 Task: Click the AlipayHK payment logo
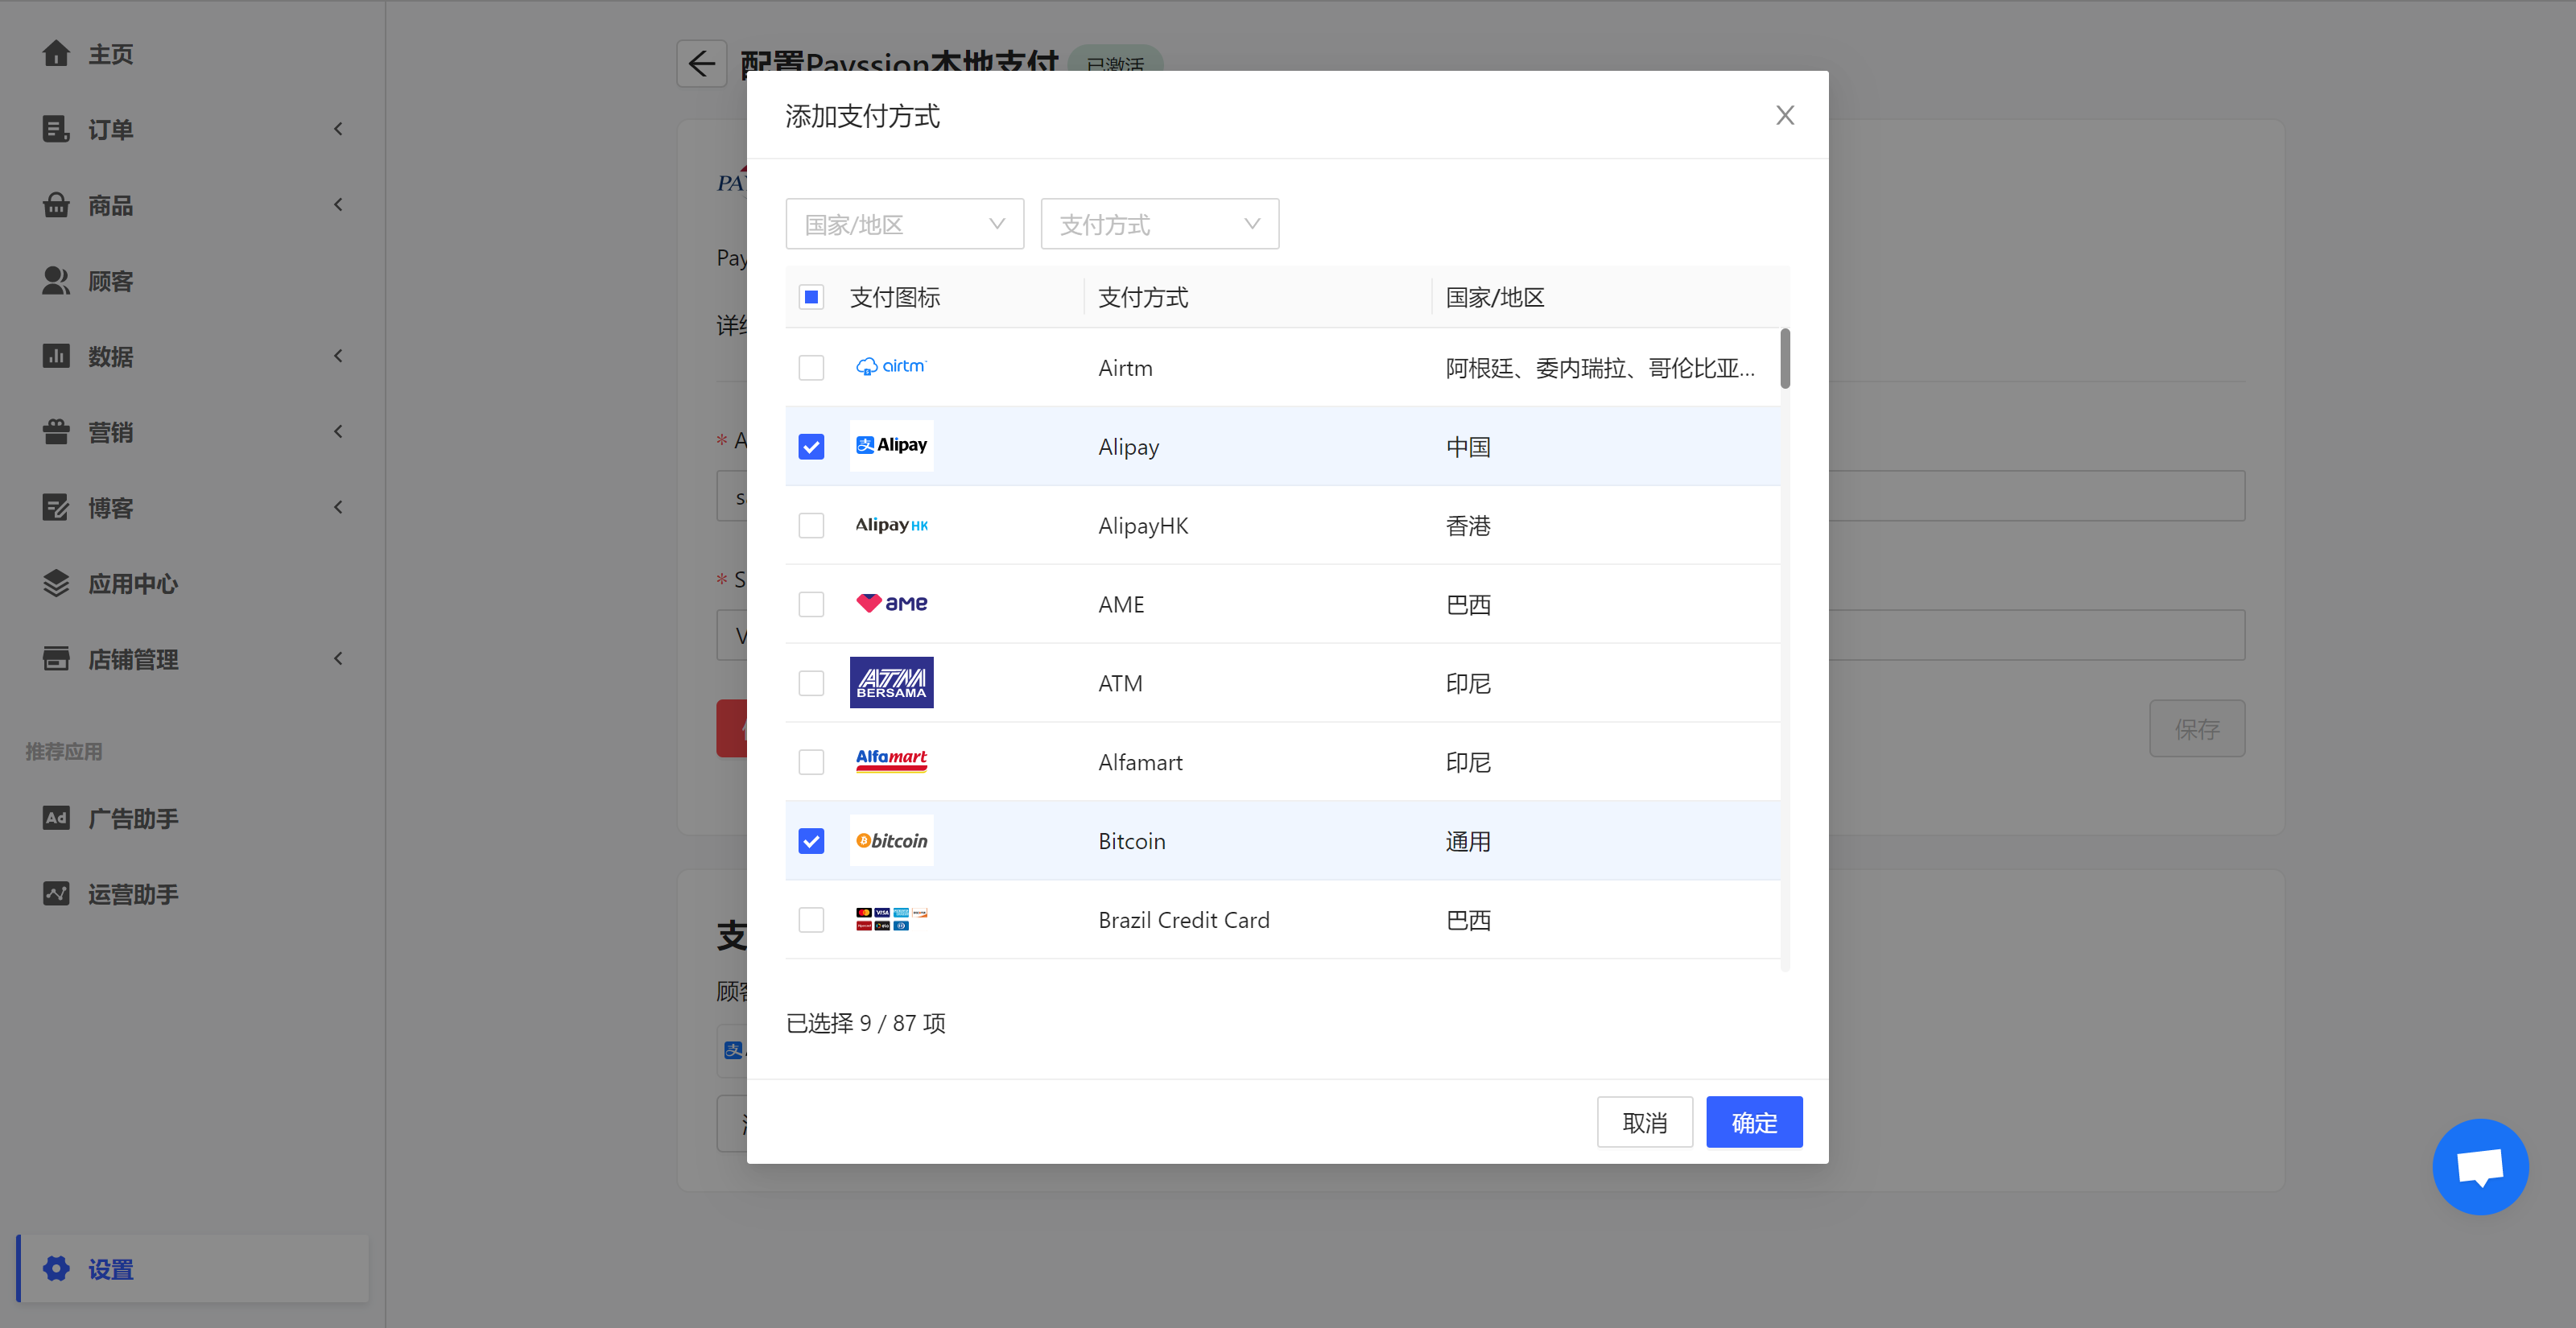coord(891,525)
